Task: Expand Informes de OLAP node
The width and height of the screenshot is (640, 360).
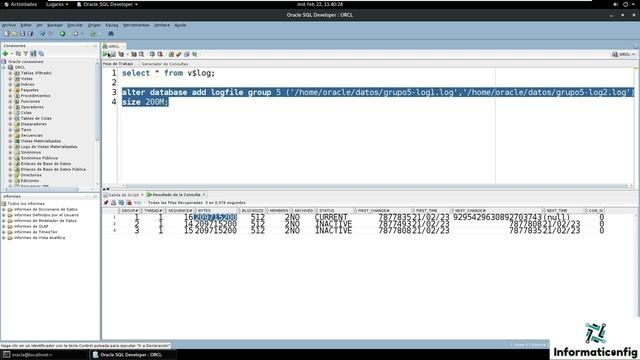Action: pos(4,226)
